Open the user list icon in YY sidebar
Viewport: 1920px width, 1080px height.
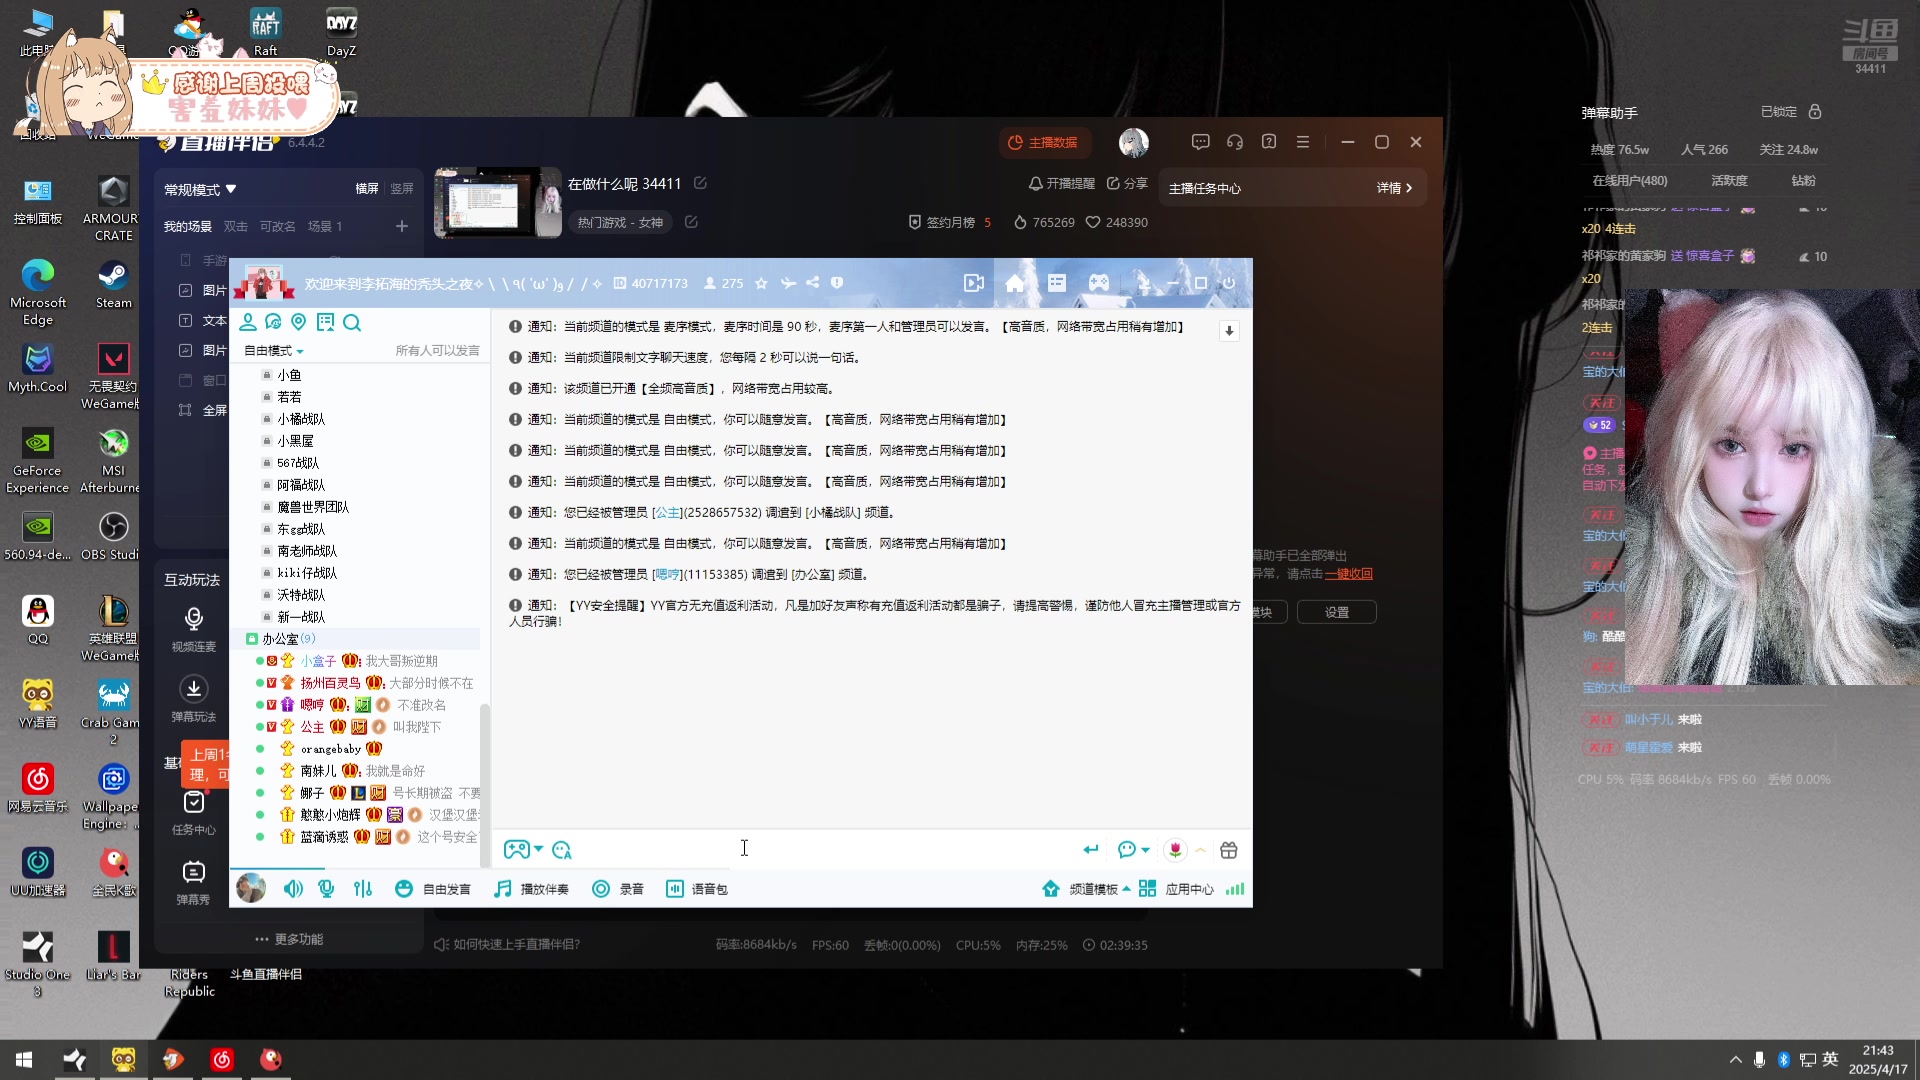pos(247,322)
